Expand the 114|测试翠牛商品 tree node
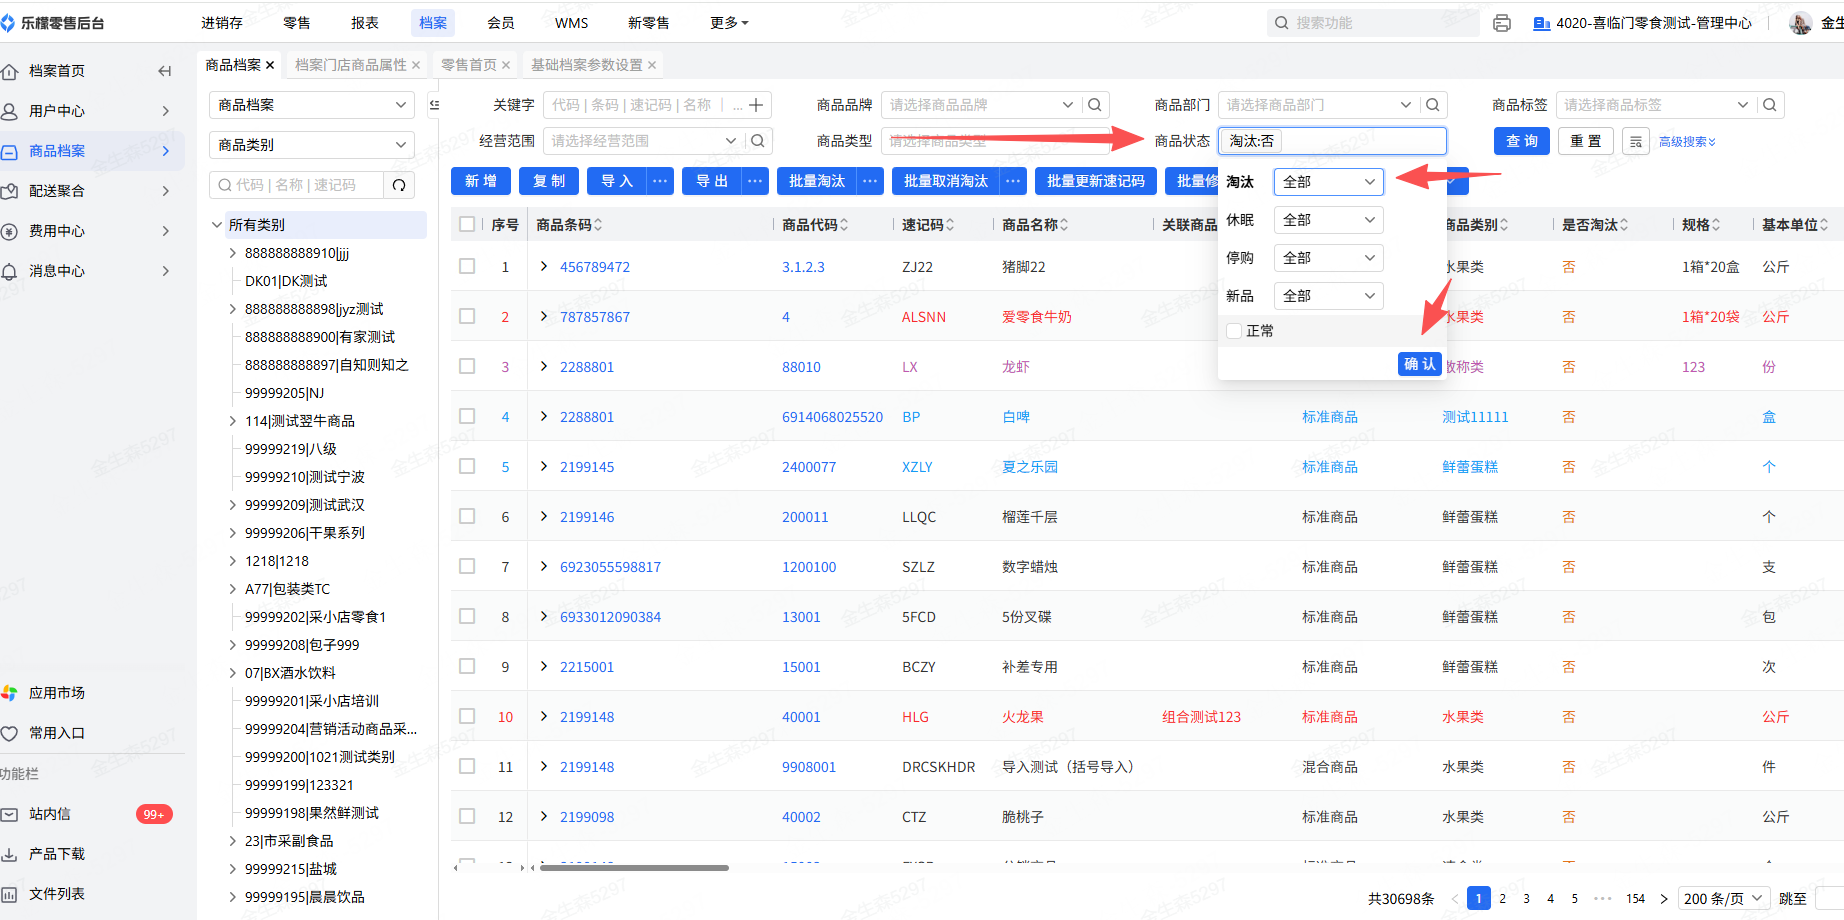 (233, 421)
